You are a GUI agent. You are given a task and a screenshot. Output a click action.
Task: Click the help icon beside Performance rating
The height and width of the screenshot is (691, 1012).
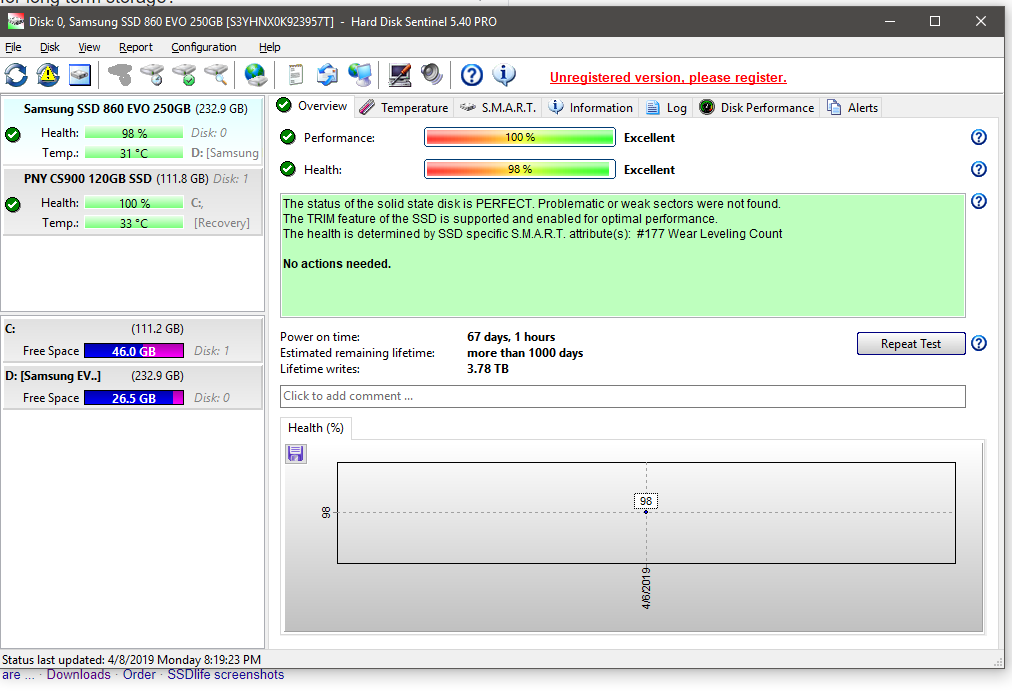point(978,137)
